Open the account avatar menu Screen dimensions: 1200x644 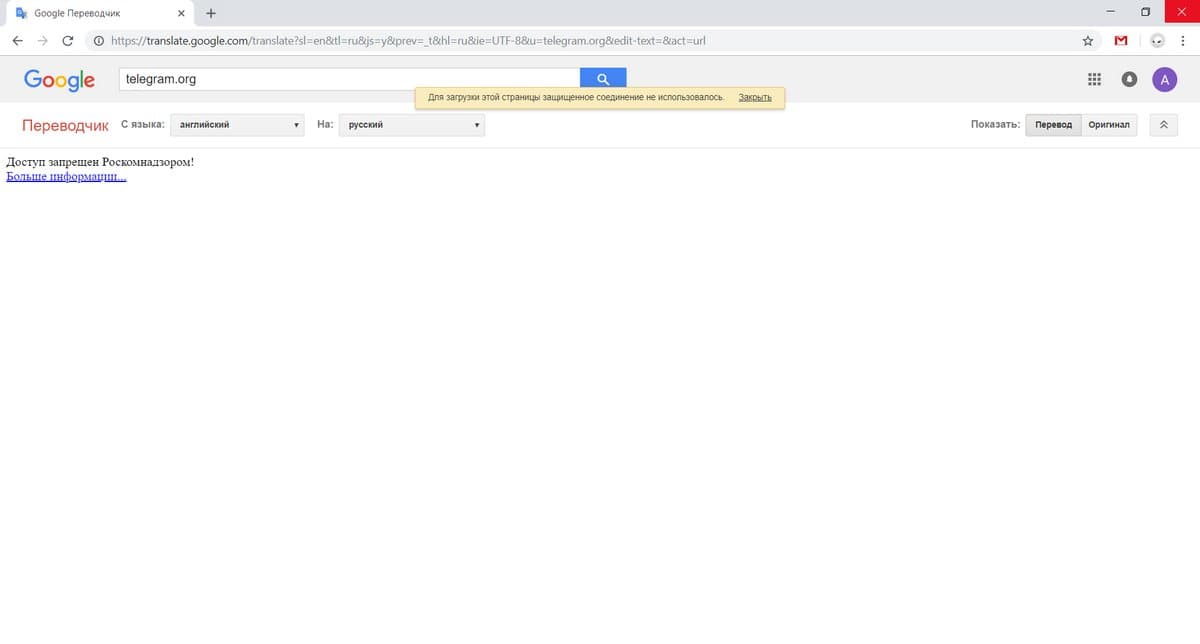click(1164, 79)
